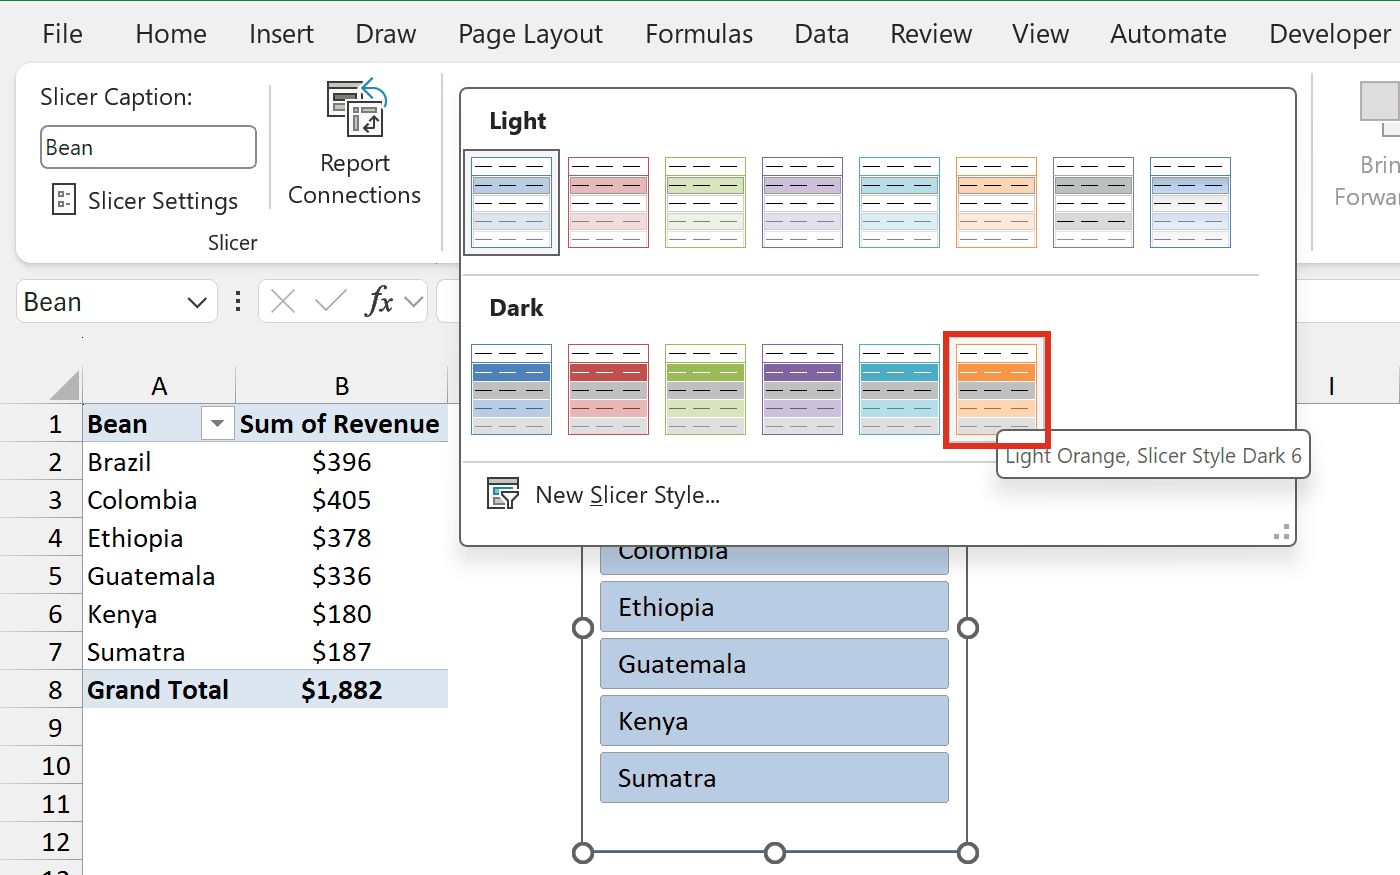Select Slicer Style Dark 6 orange

[996, 389]
